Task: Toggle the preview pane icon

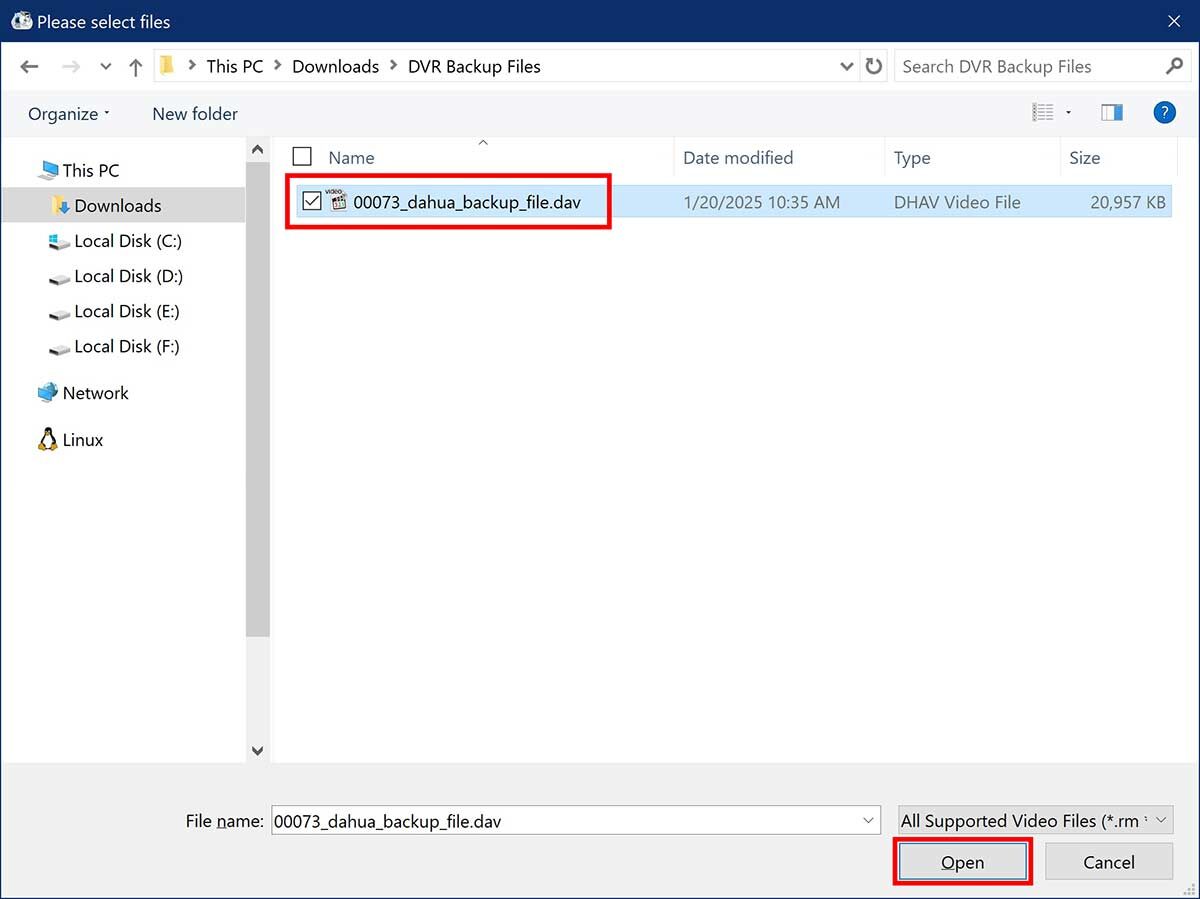Action: click(1112, 113)
